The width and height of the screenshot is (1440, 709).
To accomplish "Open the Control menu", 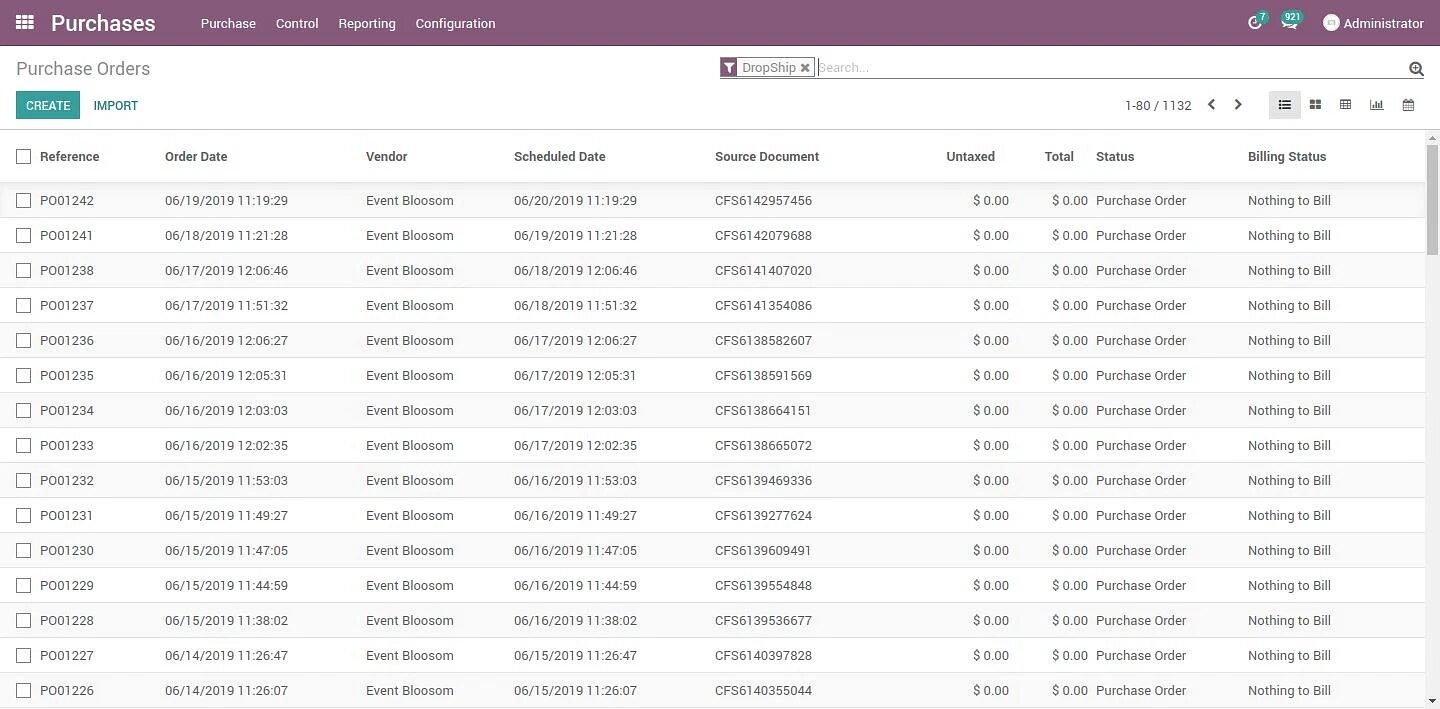I will point(296,23).
